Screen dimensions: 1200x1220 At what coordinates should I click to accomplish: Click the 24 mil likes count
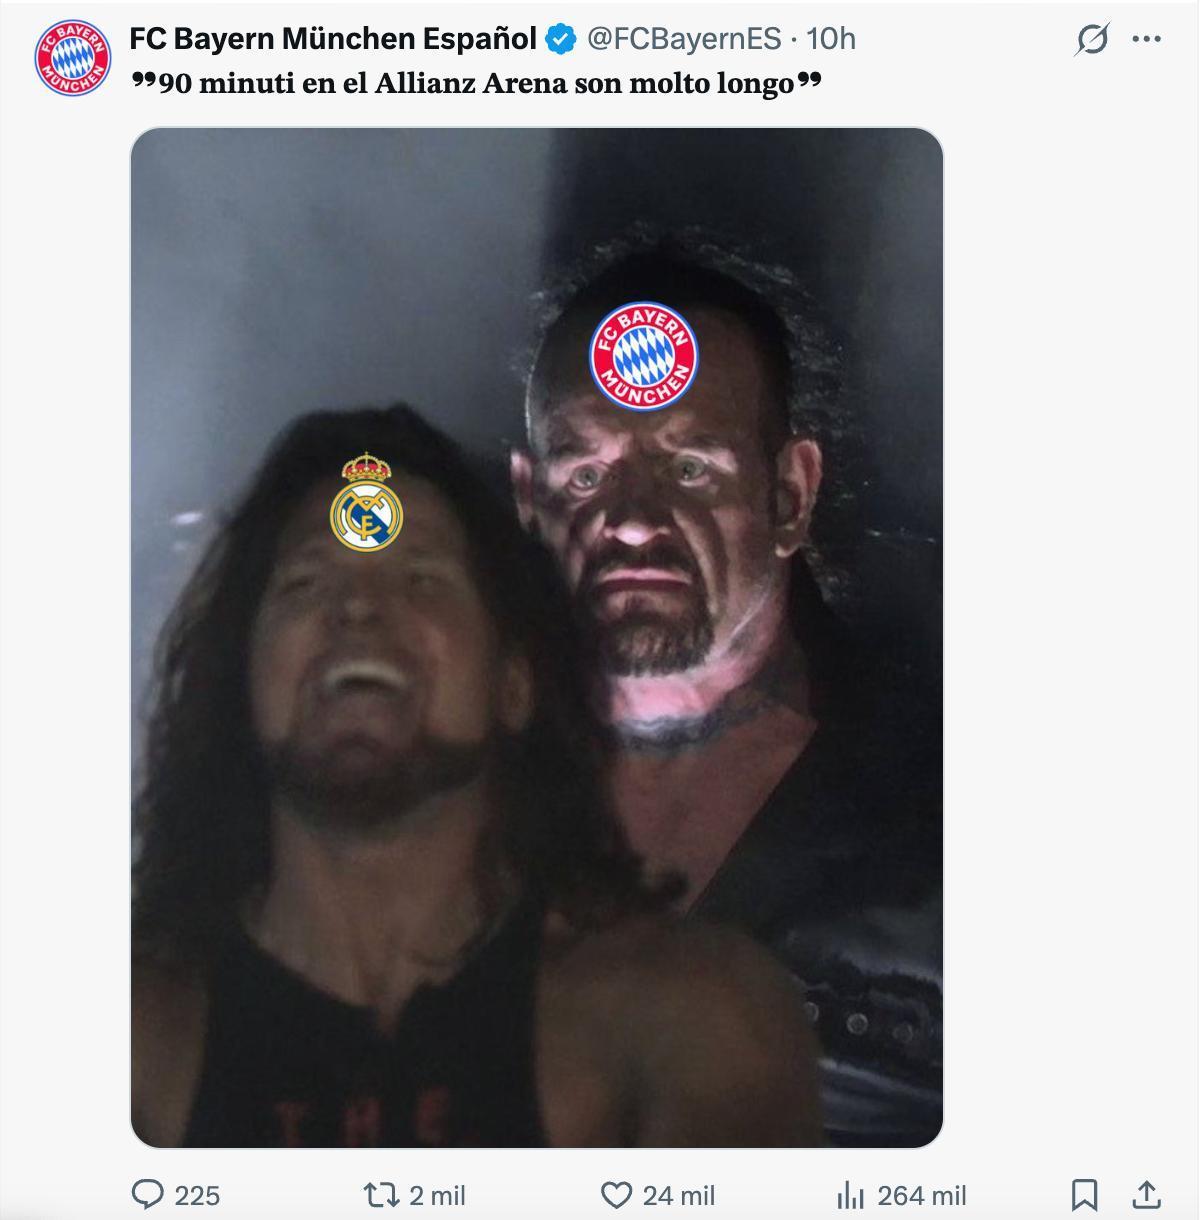pos(679,1195)
